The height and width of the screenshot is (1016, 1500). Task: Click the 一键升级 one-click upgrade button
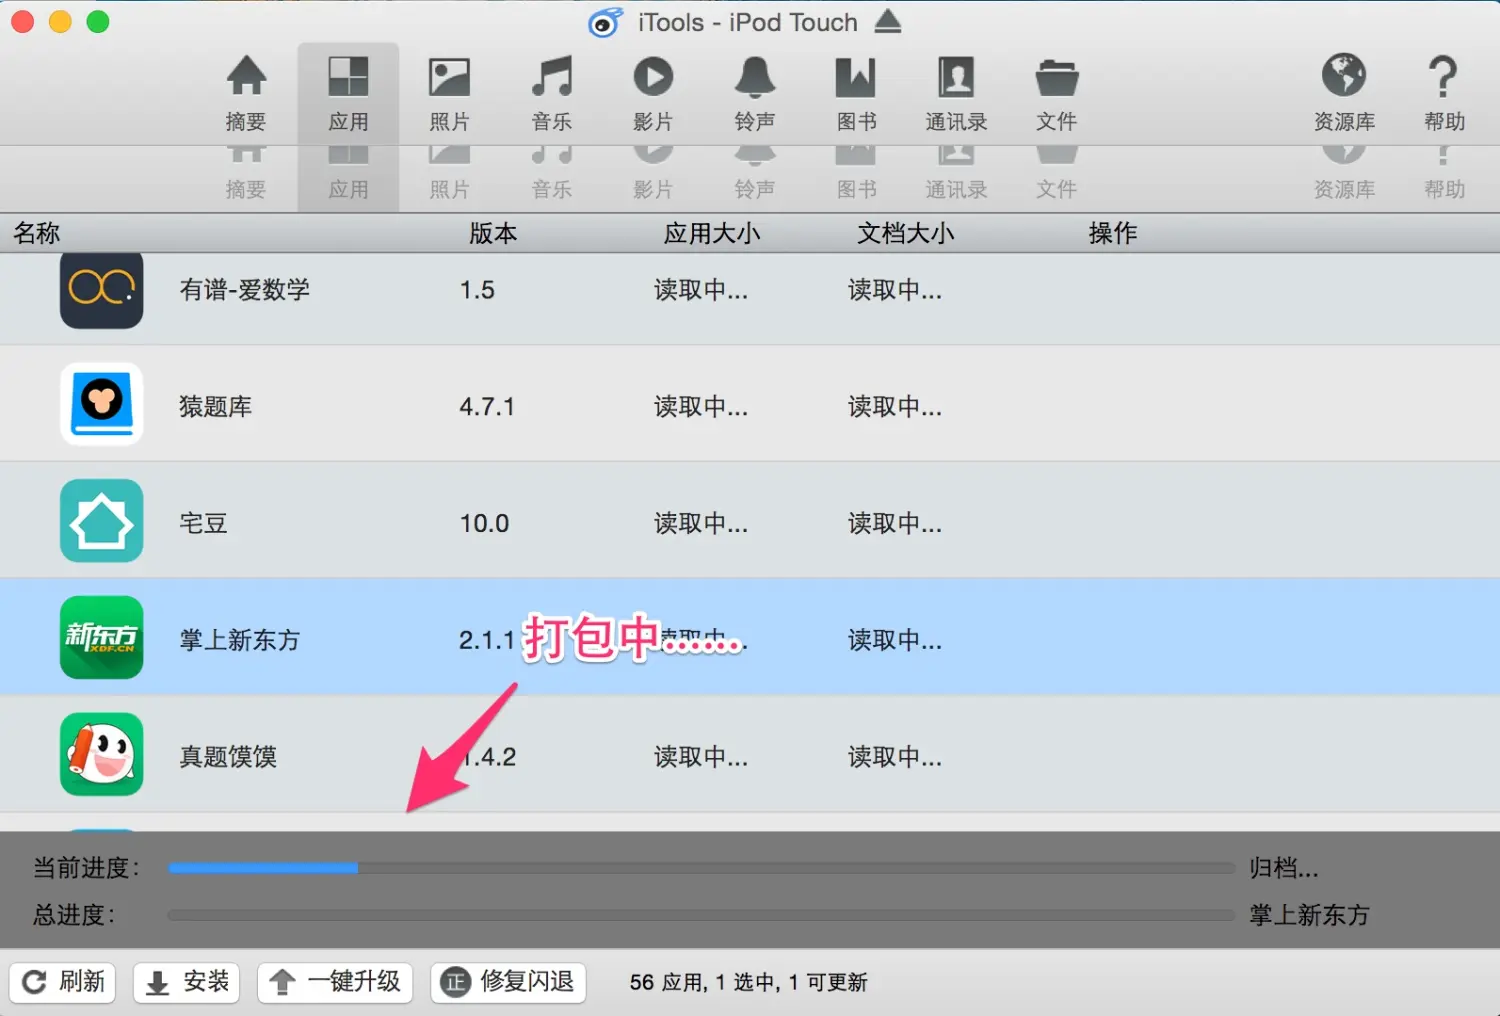pyautogui.click(x=336, y=982)
